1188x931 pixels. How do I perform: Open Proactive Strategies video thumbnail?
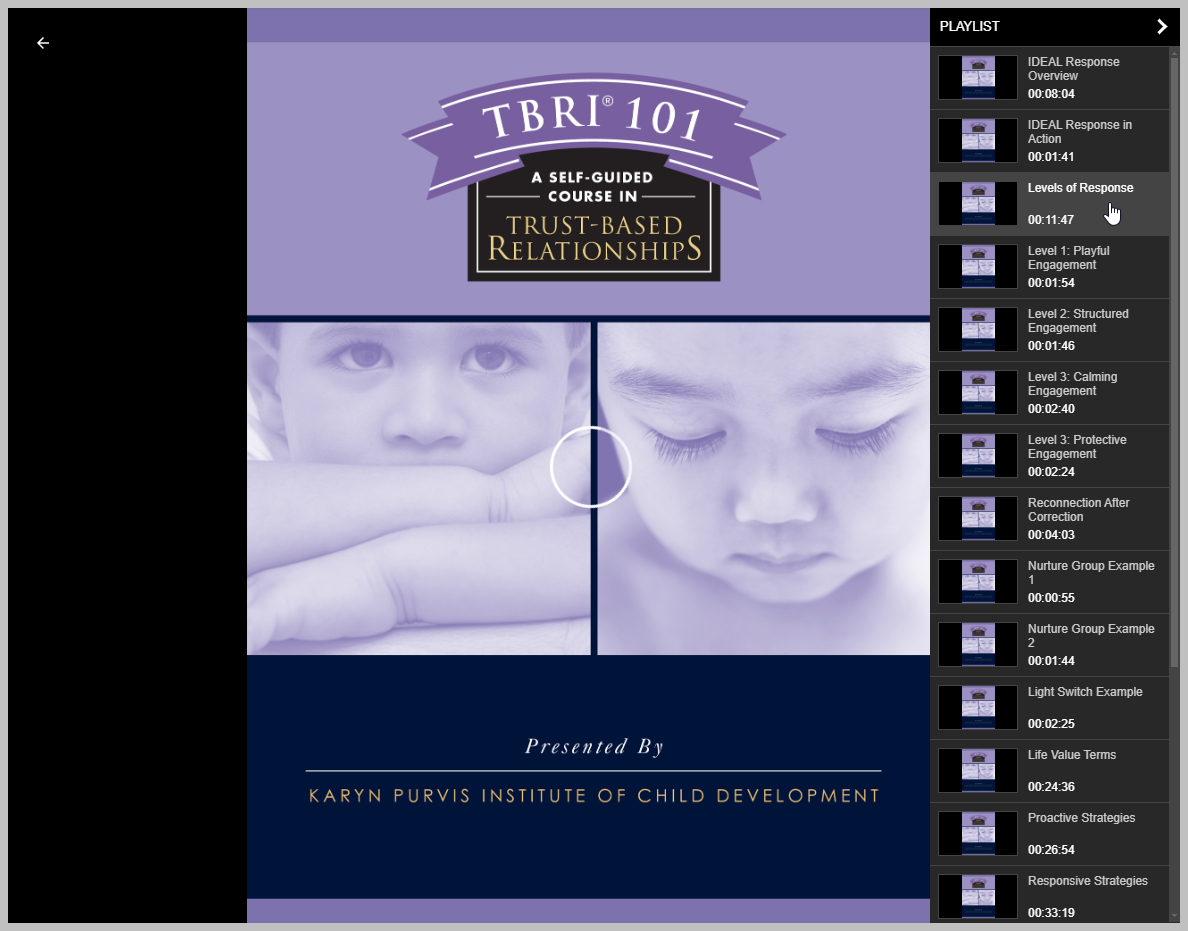978,834
